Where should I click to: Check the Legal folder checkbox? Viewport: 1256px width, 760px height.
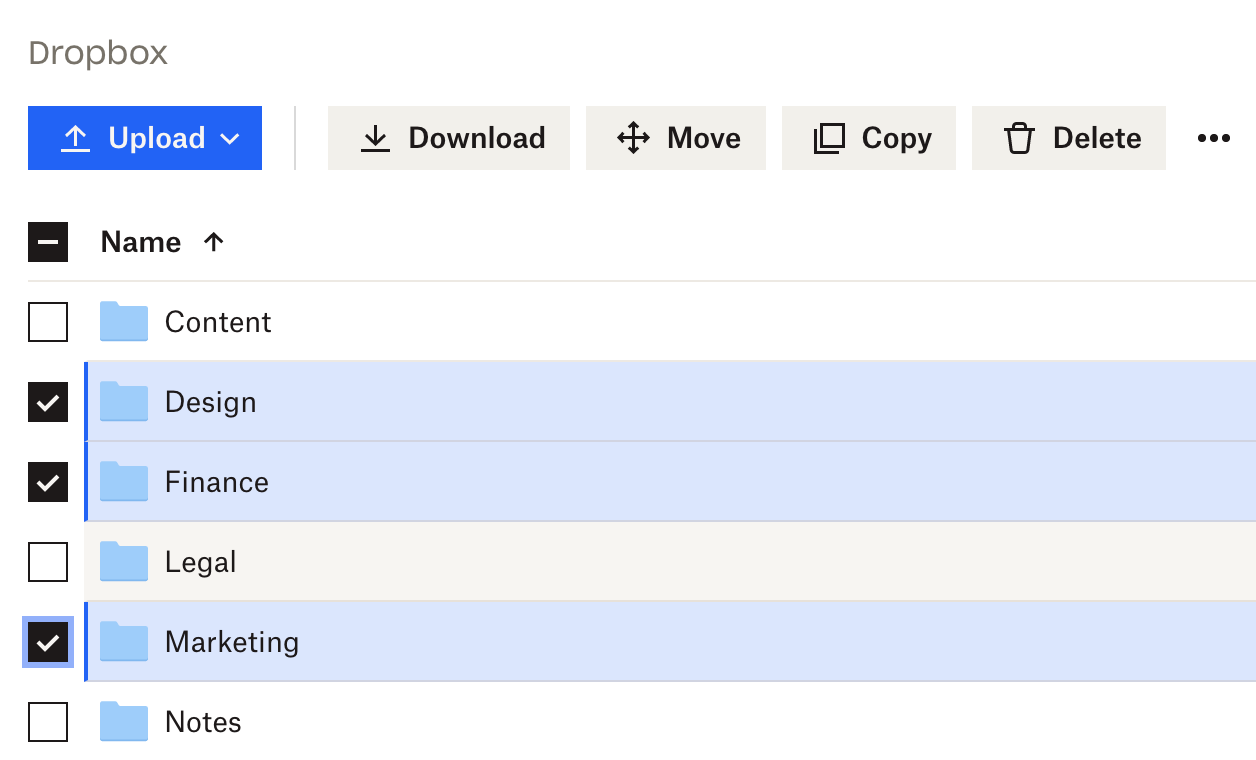tap(48, 562)
